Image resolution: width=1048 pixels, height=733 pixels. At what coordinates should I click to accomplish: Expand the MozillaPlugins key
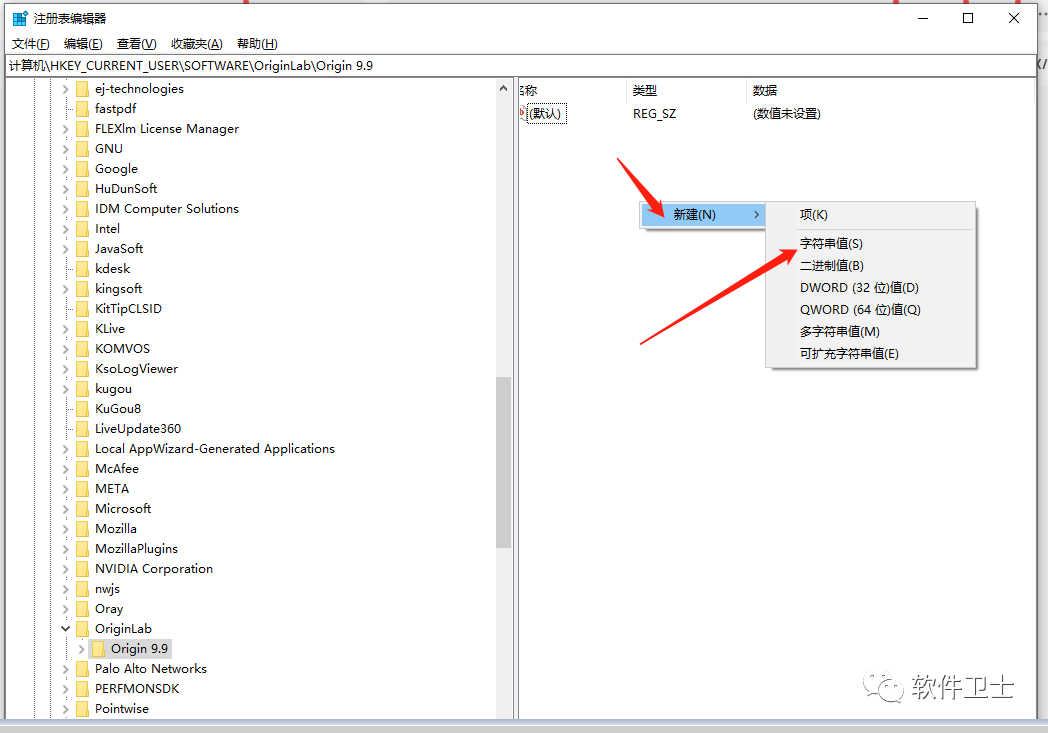(66, 549)
